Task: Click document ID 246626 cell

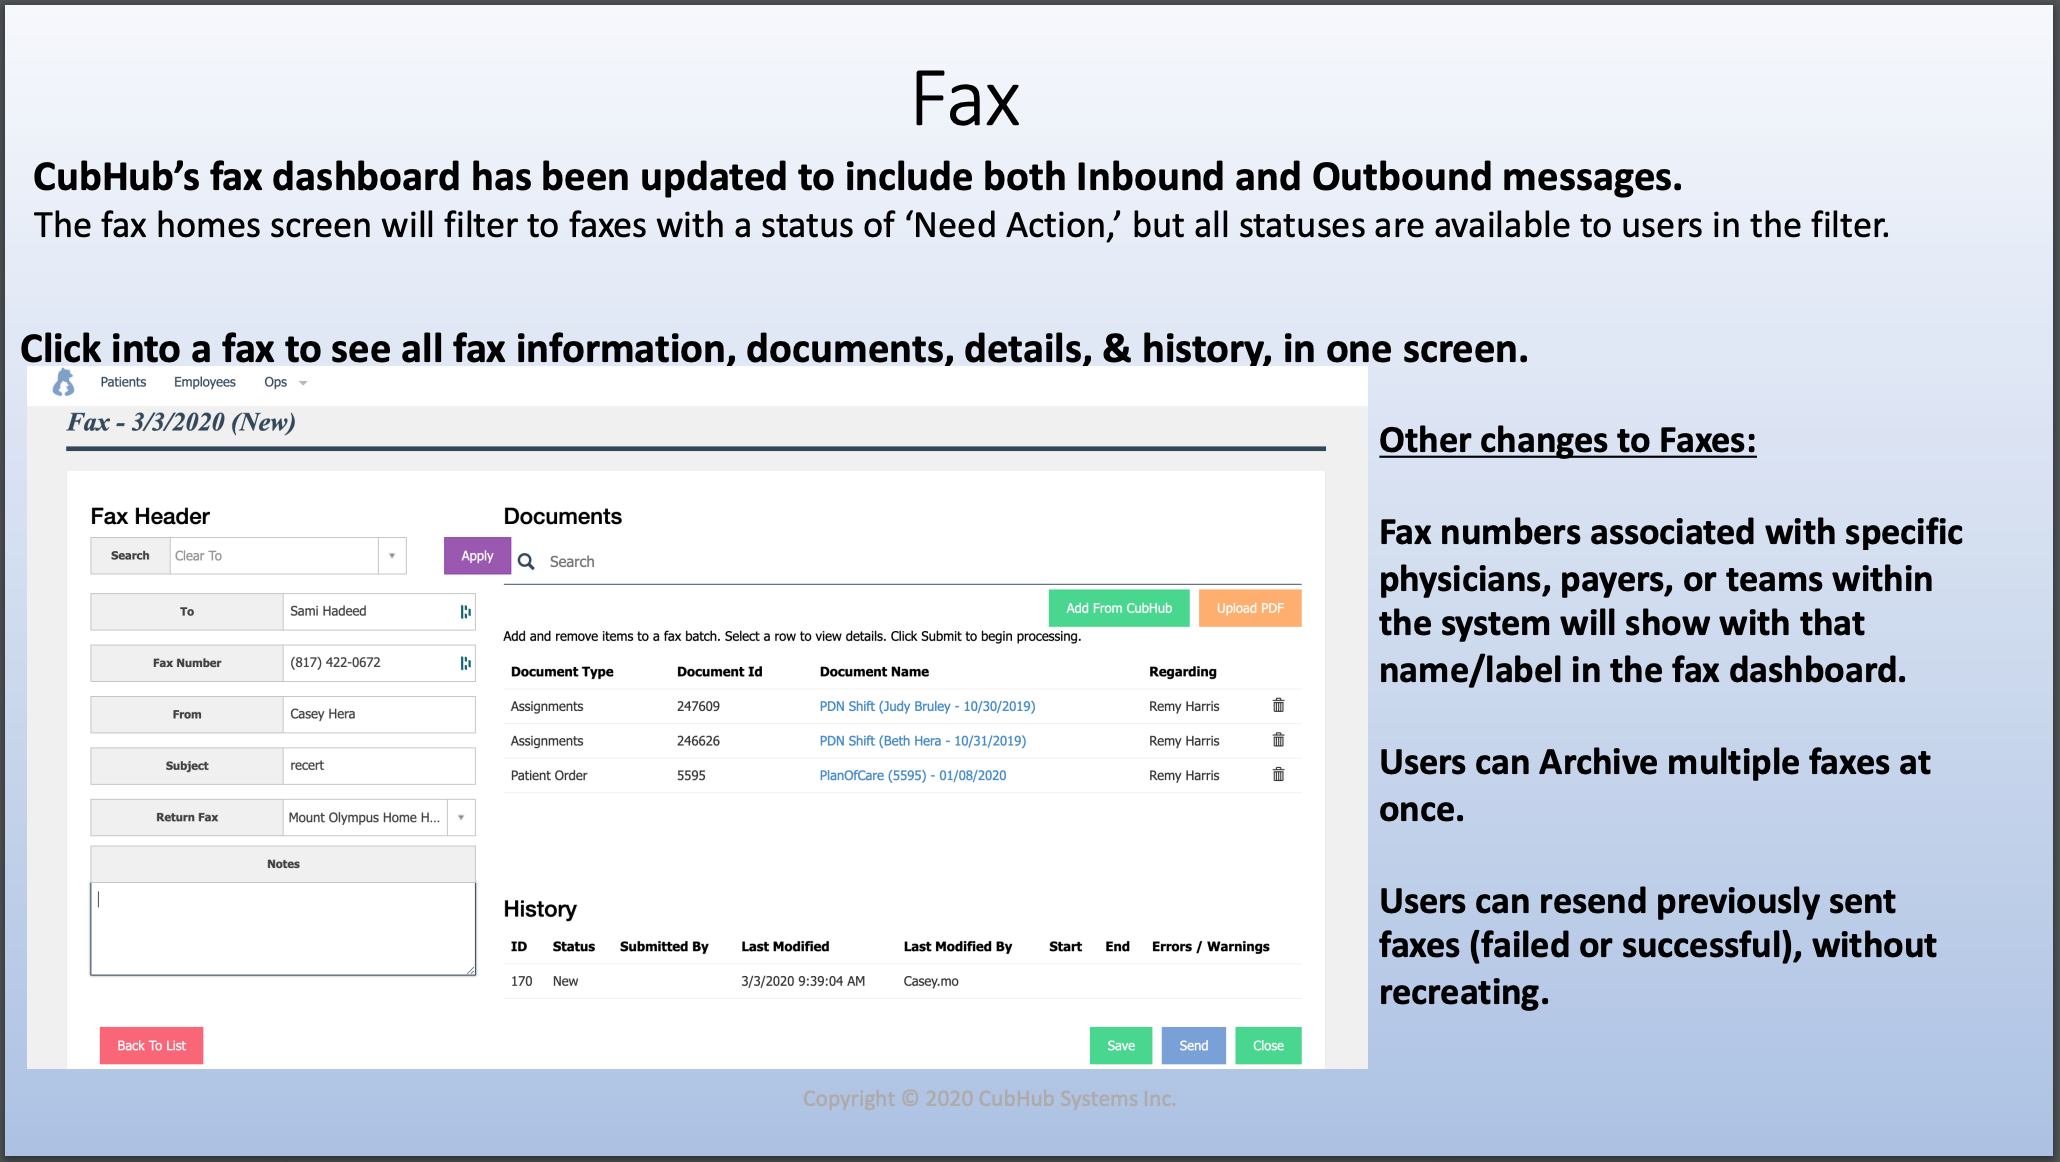Action: coord(698,741)
